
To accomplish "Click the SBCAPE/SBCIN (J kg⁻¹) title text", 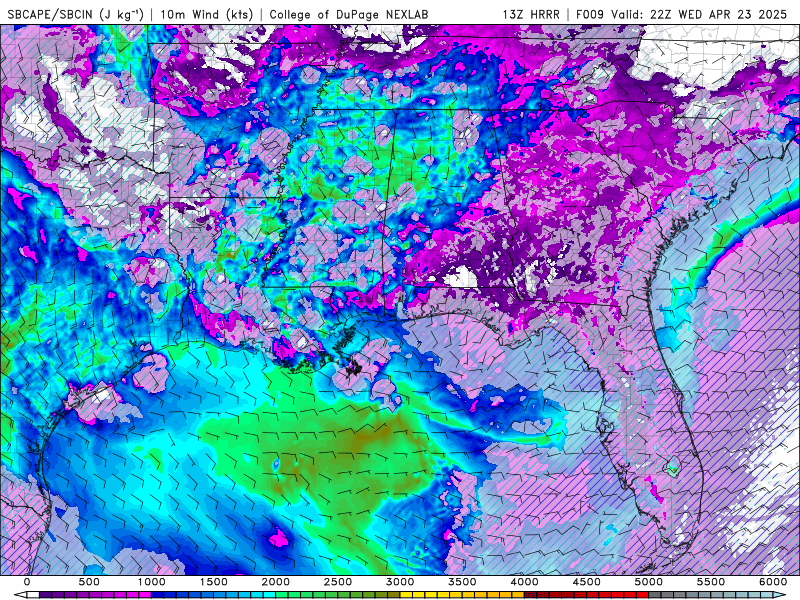I will pos(76,14).
